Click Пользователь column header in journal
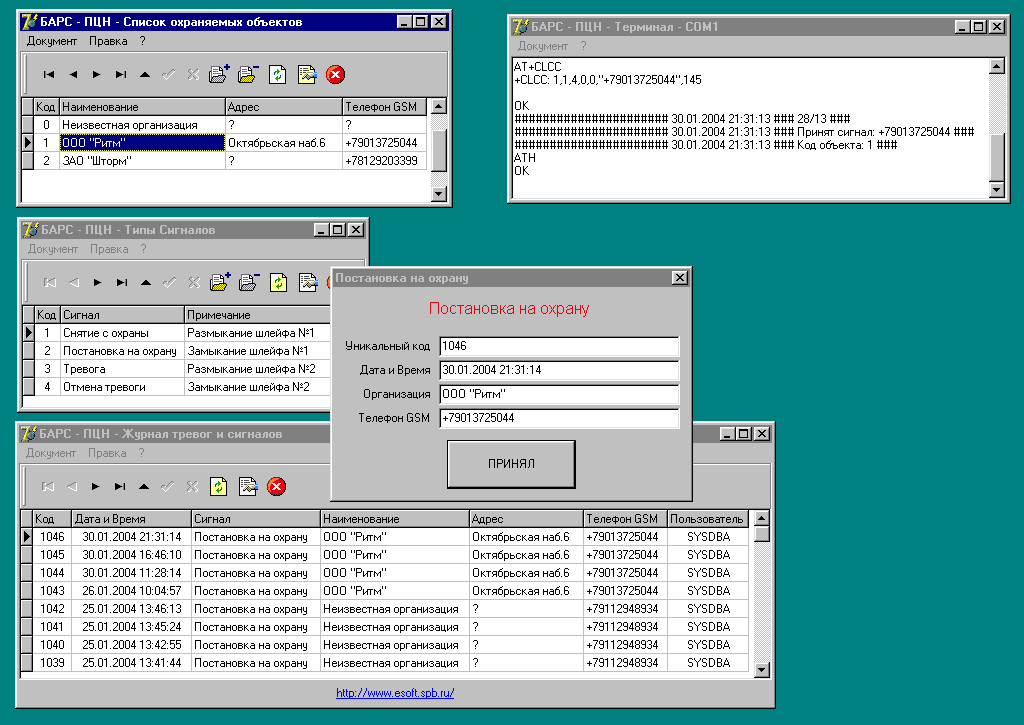Screen dimensions: 1024x725 pyautogui.click(x=707, y=519)
